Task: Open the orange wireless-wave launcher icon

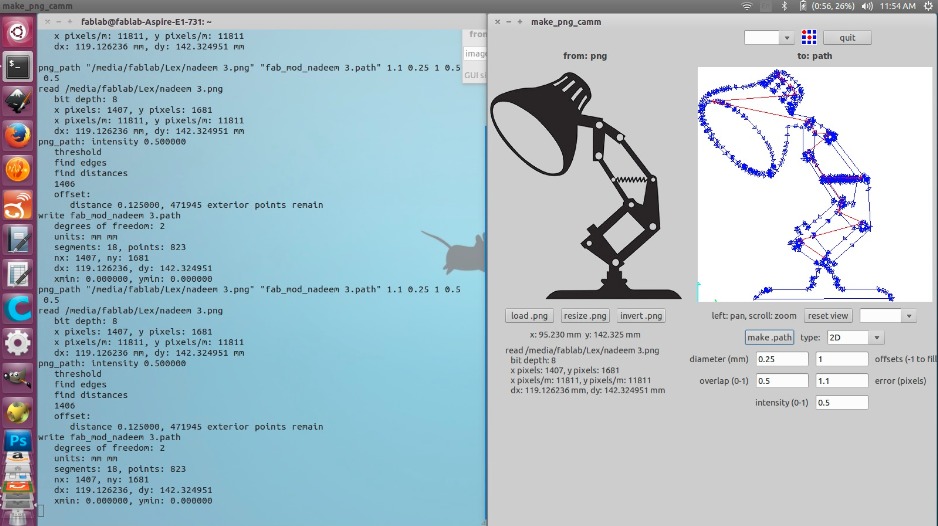Action: [17, 205]
